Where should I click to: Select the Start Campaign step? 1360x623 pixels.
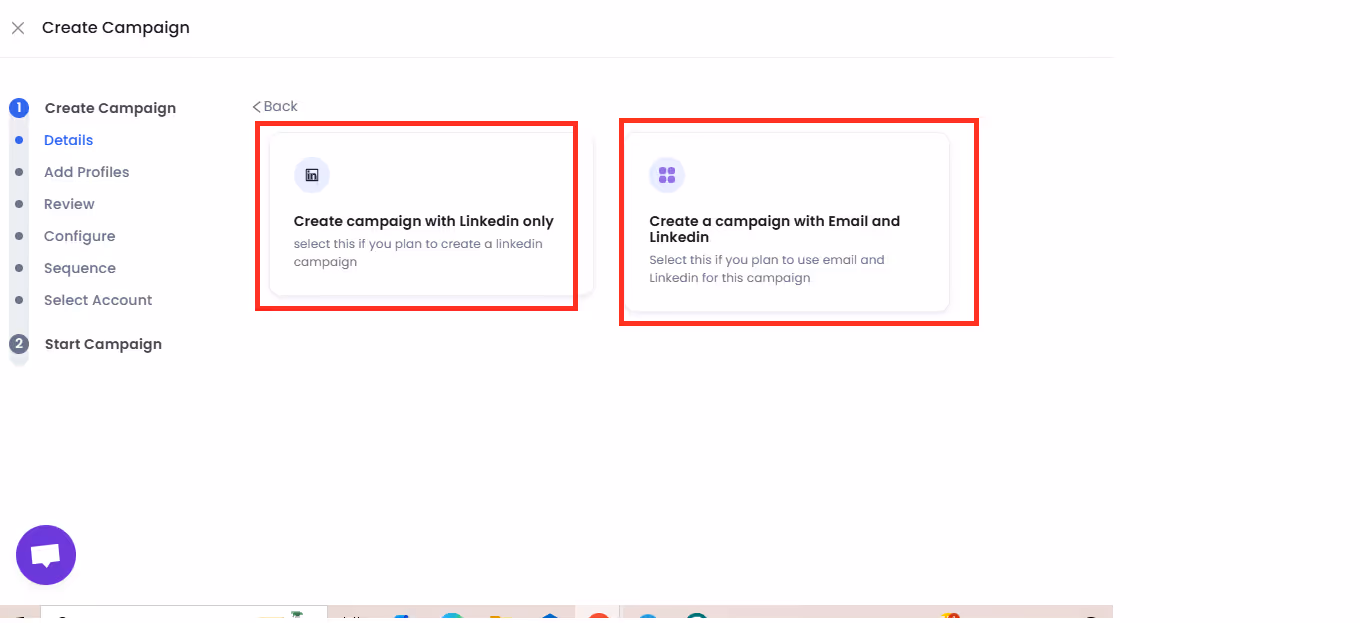102,344
